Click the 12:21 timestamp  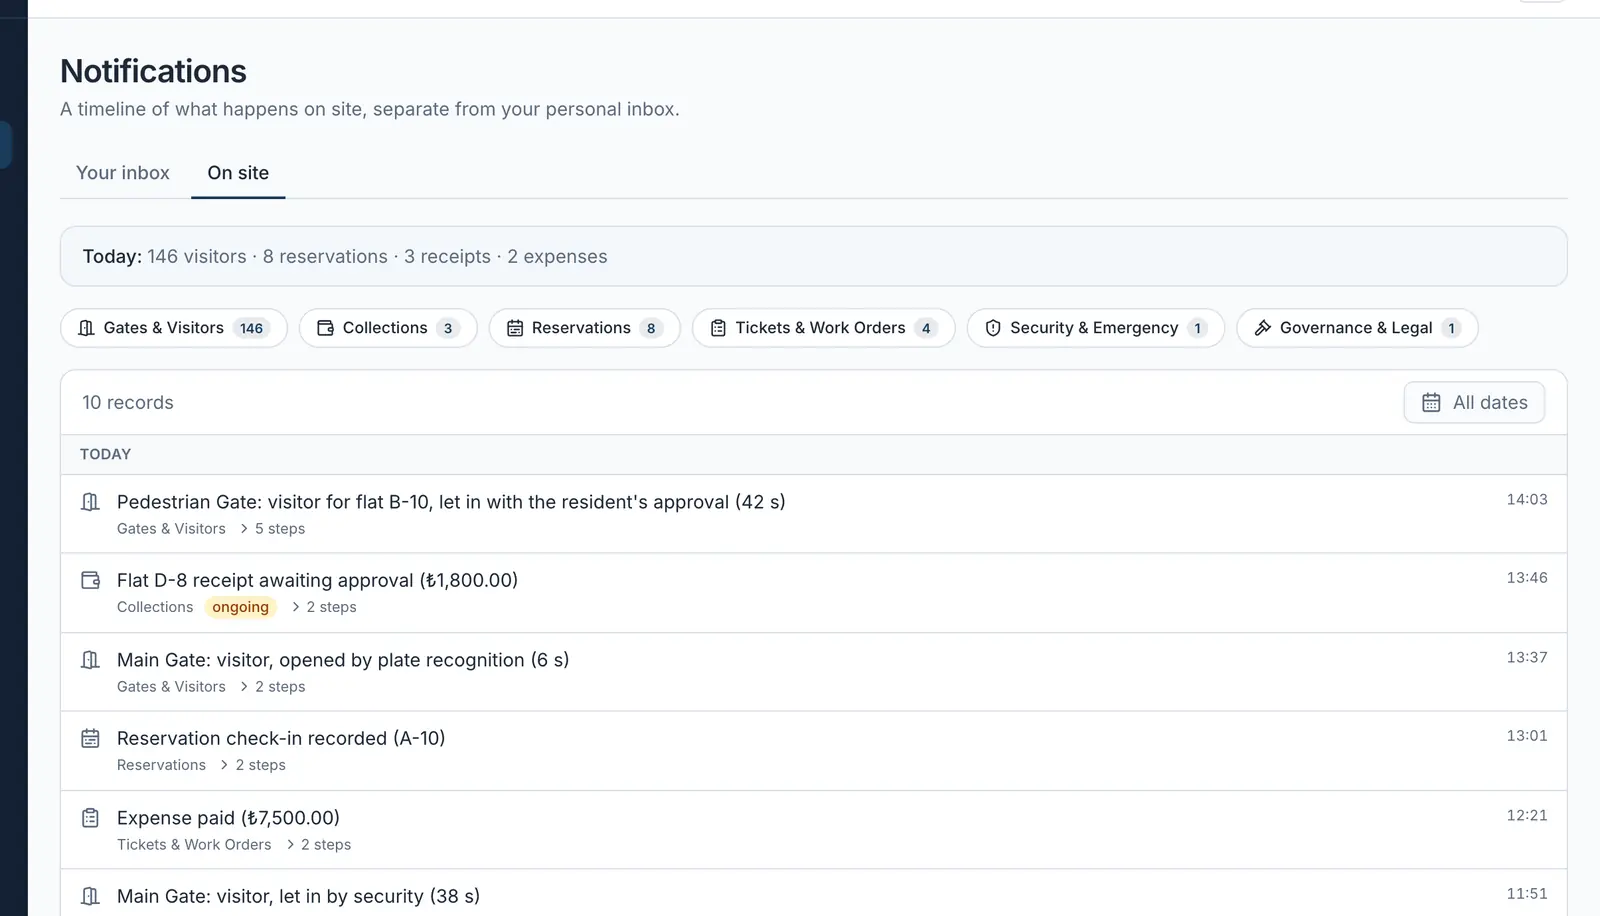point(1527,816)
